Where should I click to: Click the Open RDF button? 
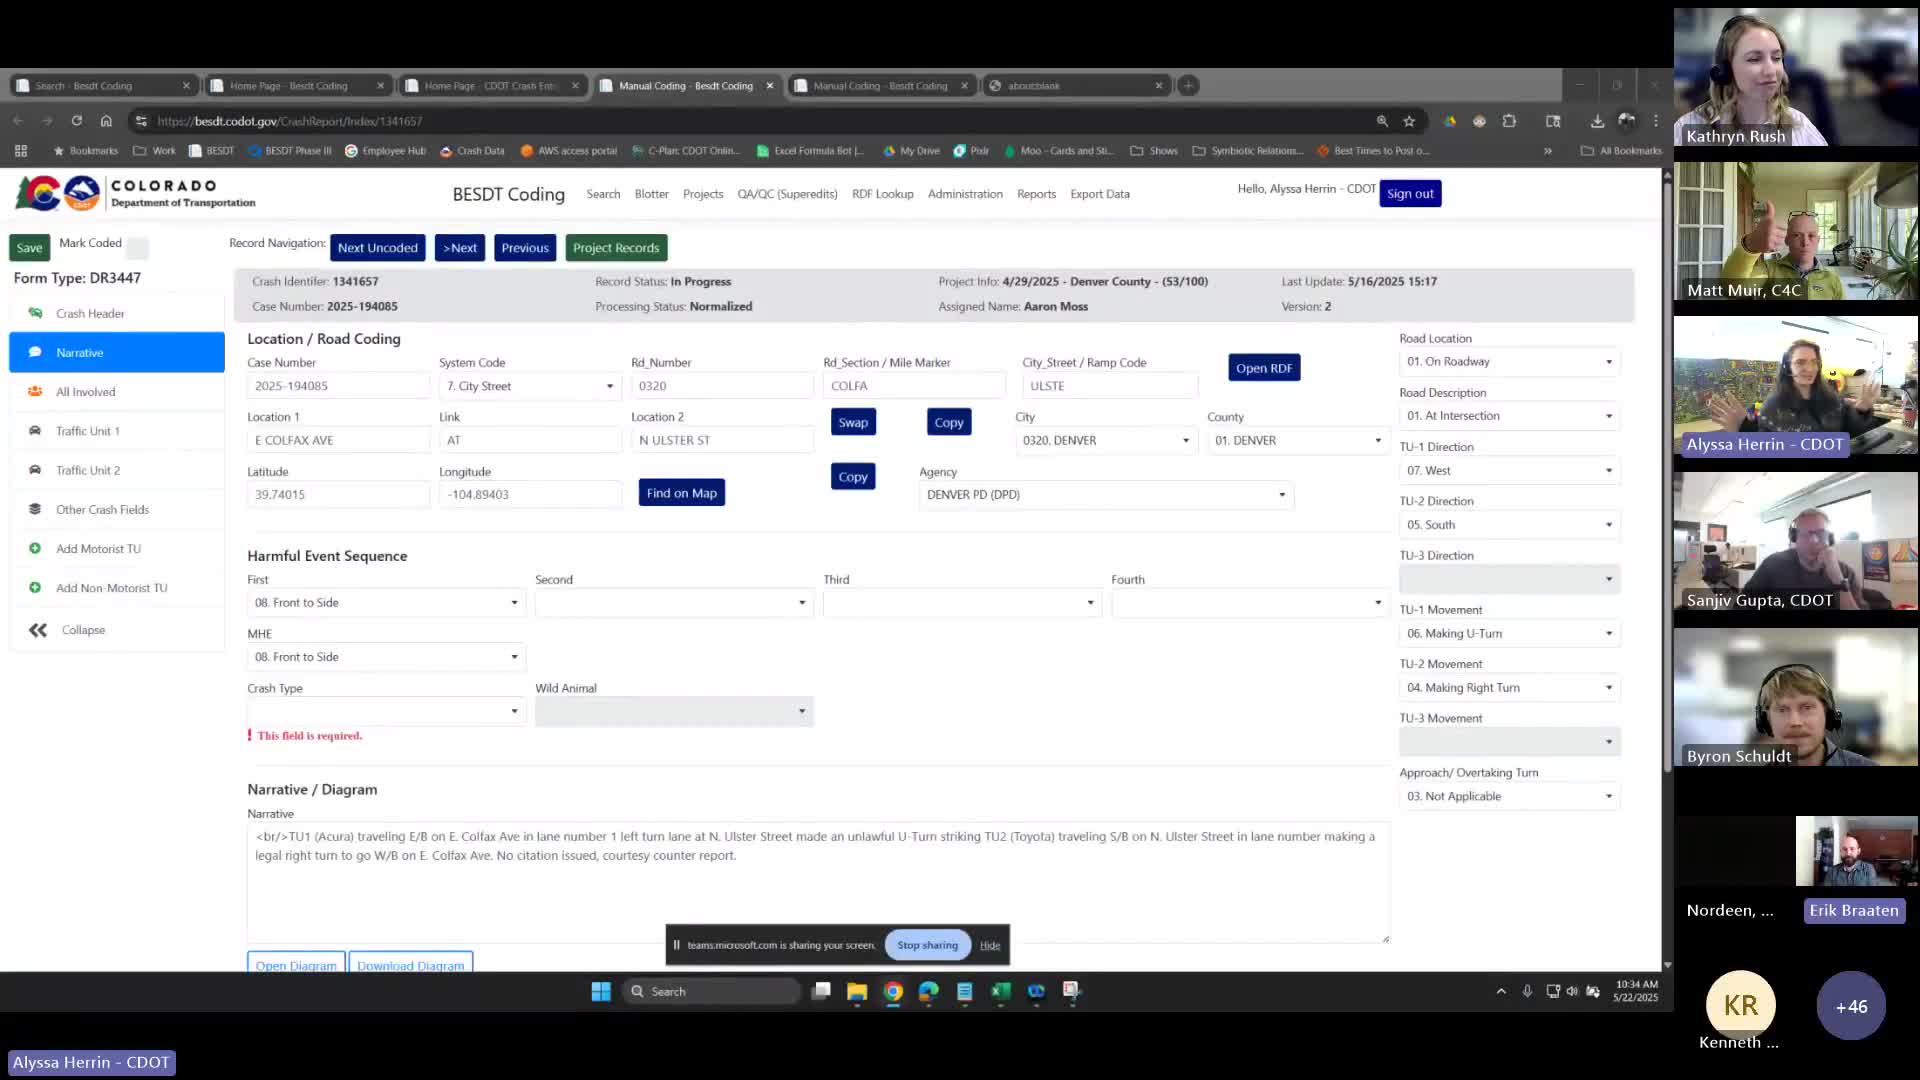coord(1263,367)
